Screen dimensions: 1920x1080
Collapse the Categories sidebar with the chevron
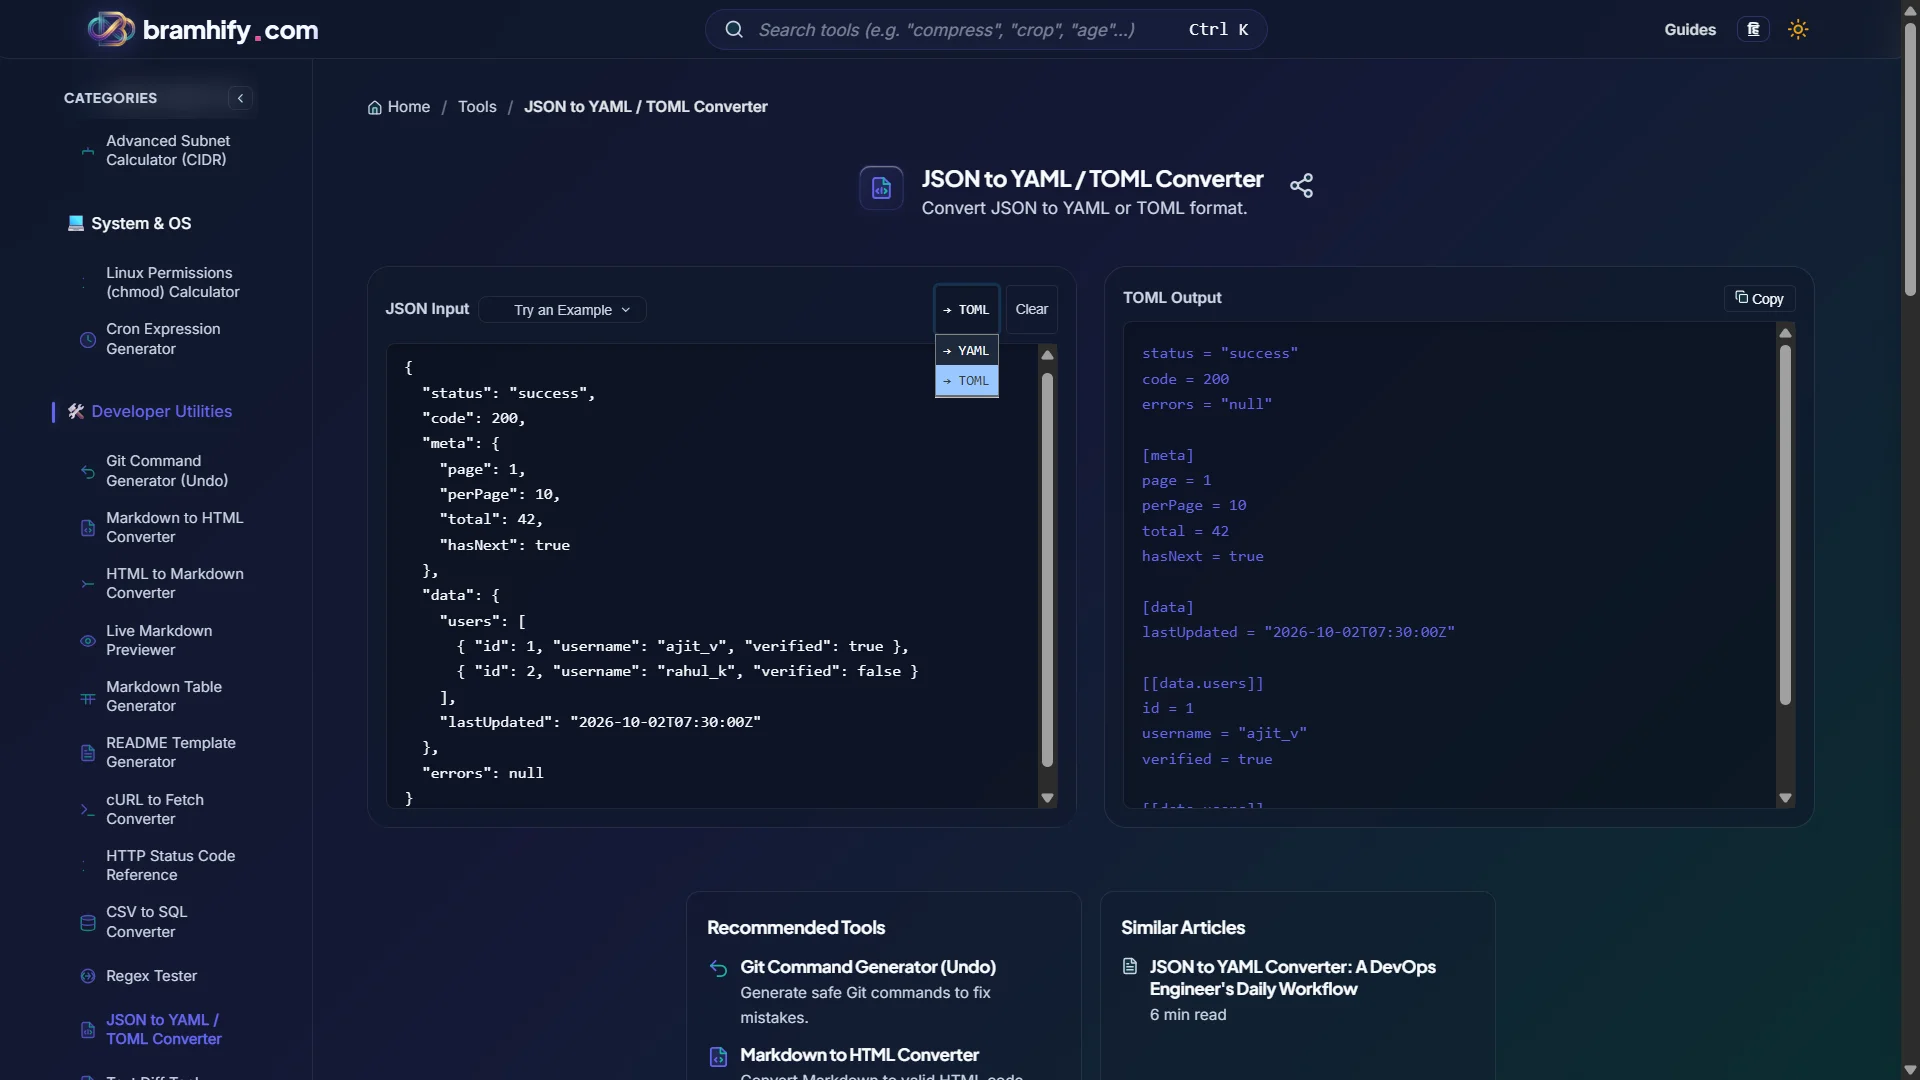(240, 98)
